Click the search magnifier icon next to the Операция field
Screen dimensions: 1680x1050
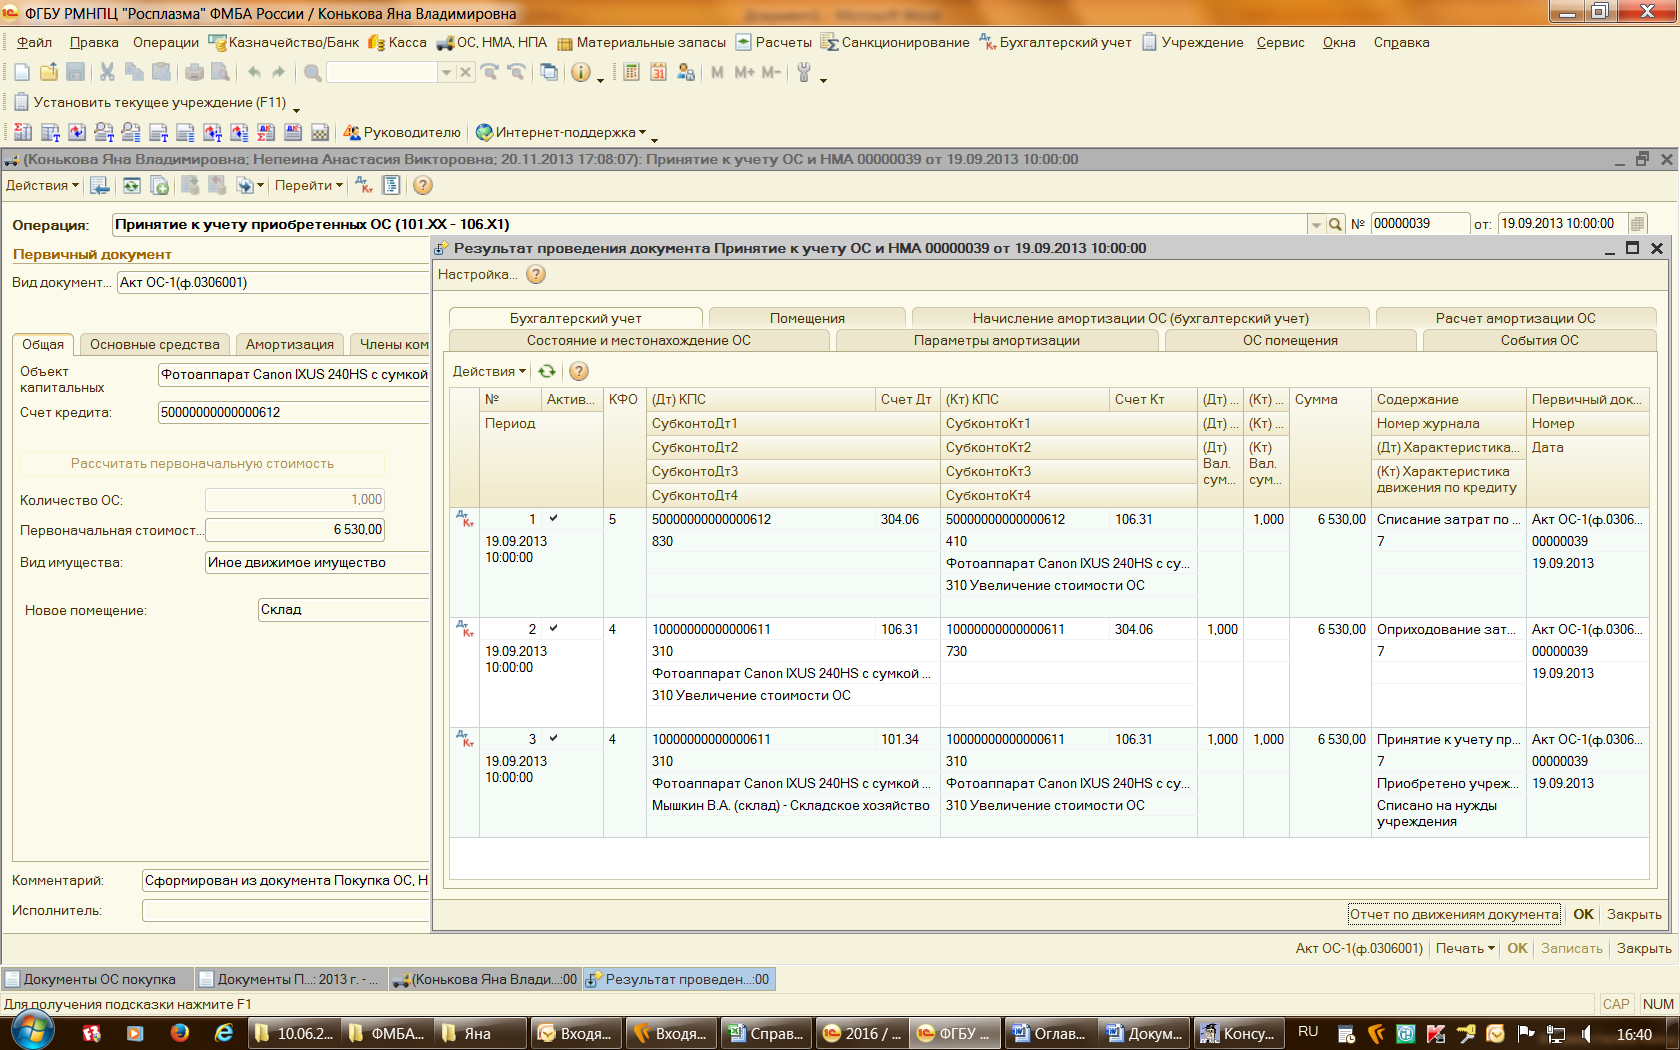tap(1335, 224)
